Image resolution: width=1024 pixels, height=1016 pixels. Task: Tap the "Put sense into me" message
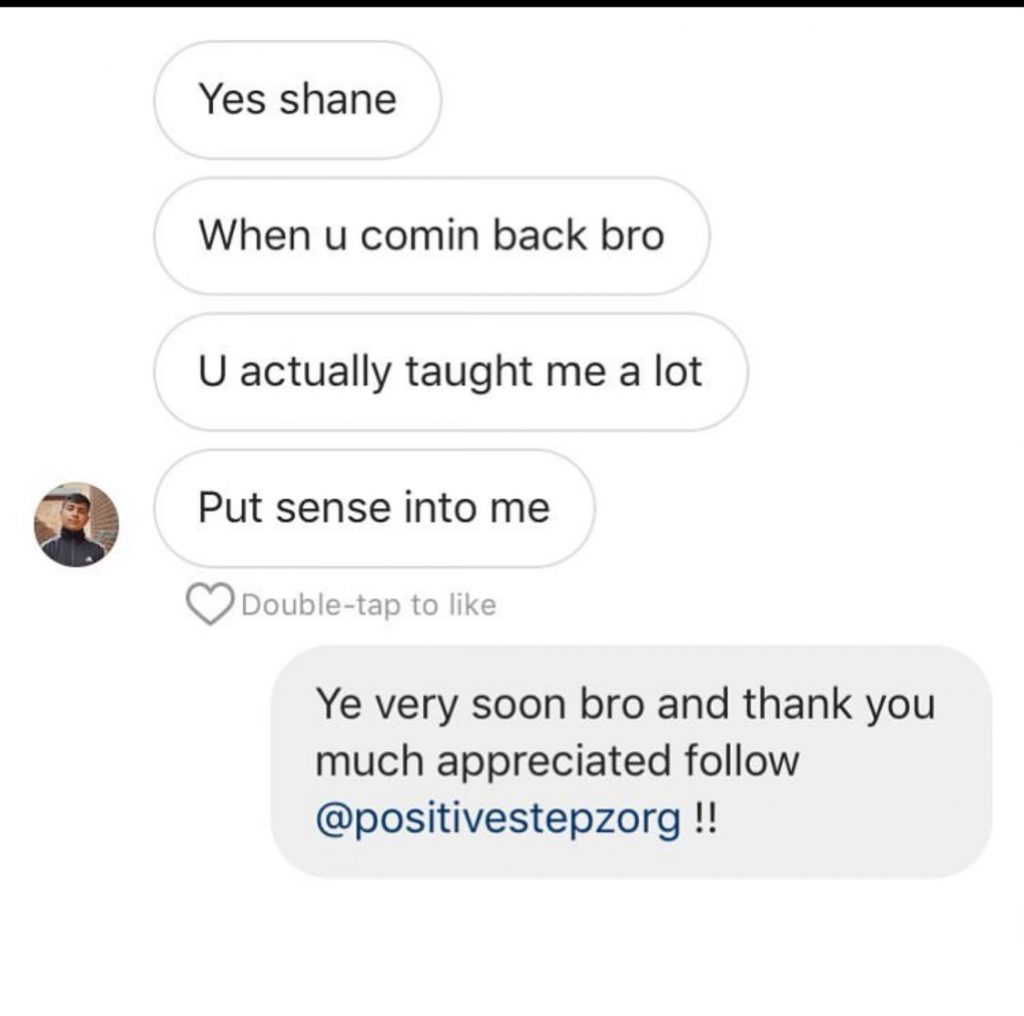374,508
